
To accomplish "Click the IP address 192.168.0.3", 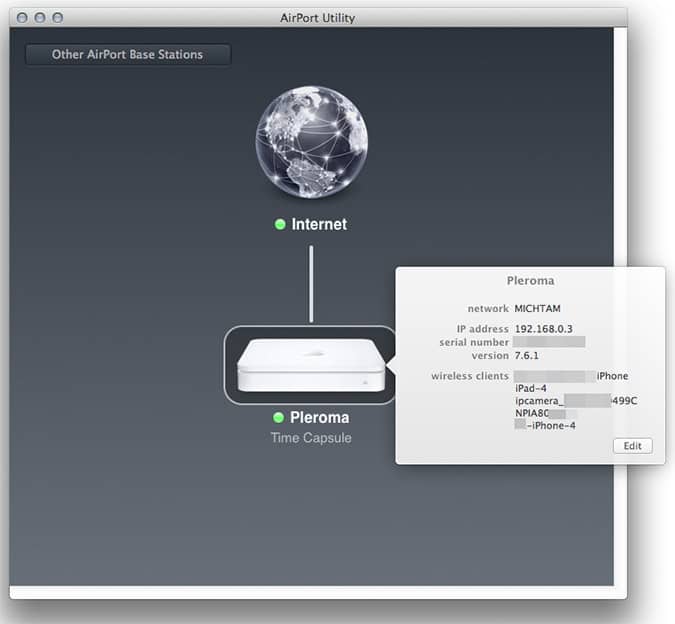I will click(x=543, y=328).
